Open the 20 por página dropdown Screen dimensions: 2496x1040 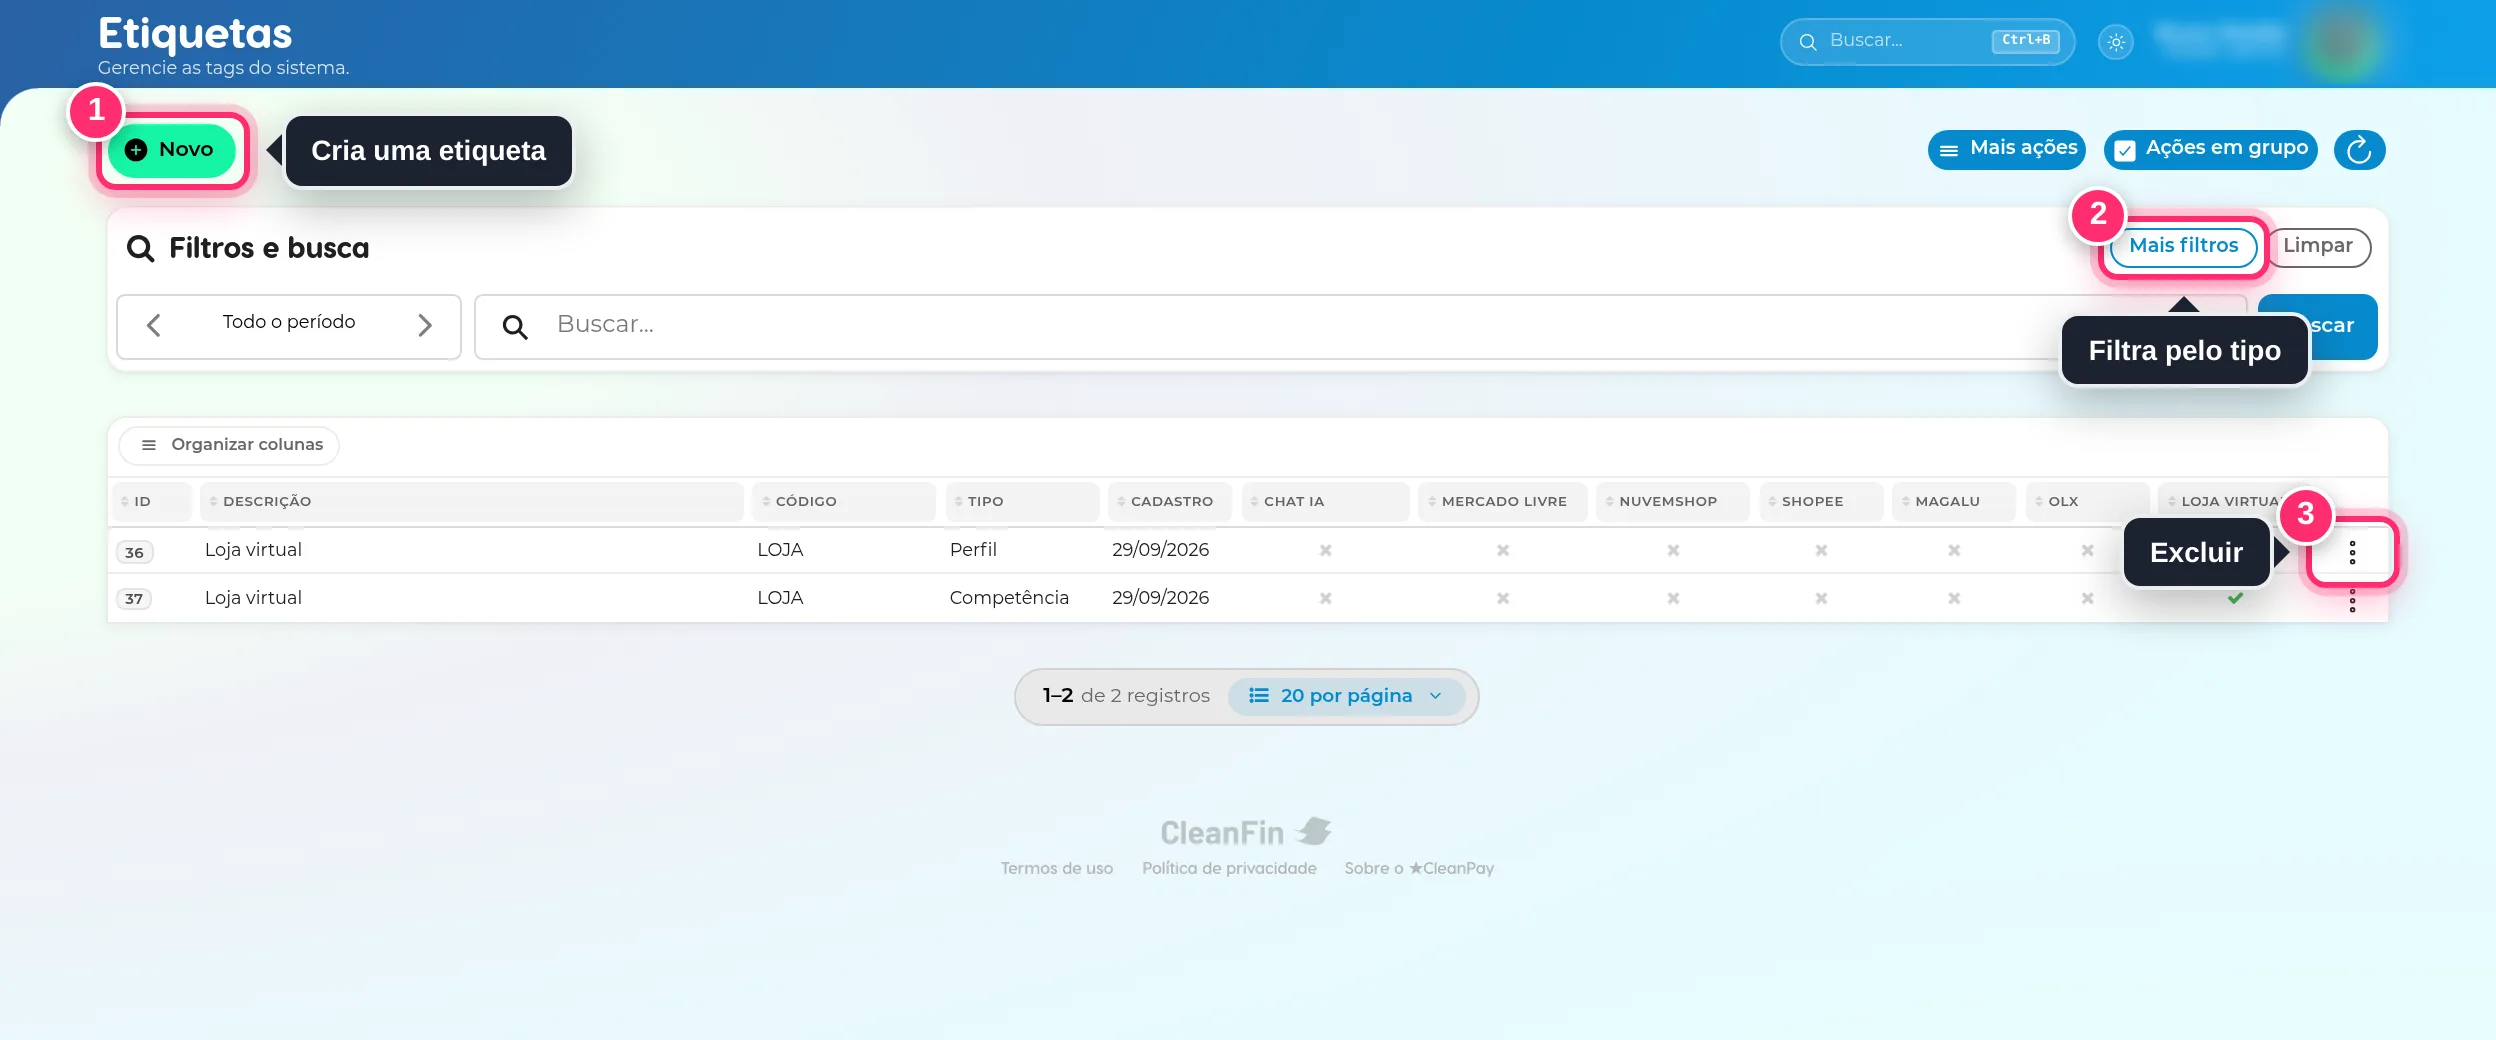pos(1345,697)
